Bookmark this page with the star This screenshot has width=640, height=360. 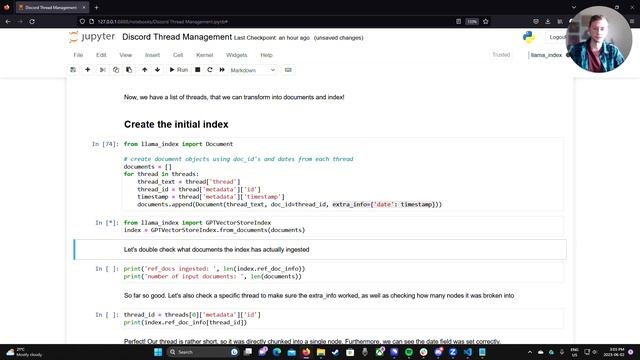(x=486, y=21)
